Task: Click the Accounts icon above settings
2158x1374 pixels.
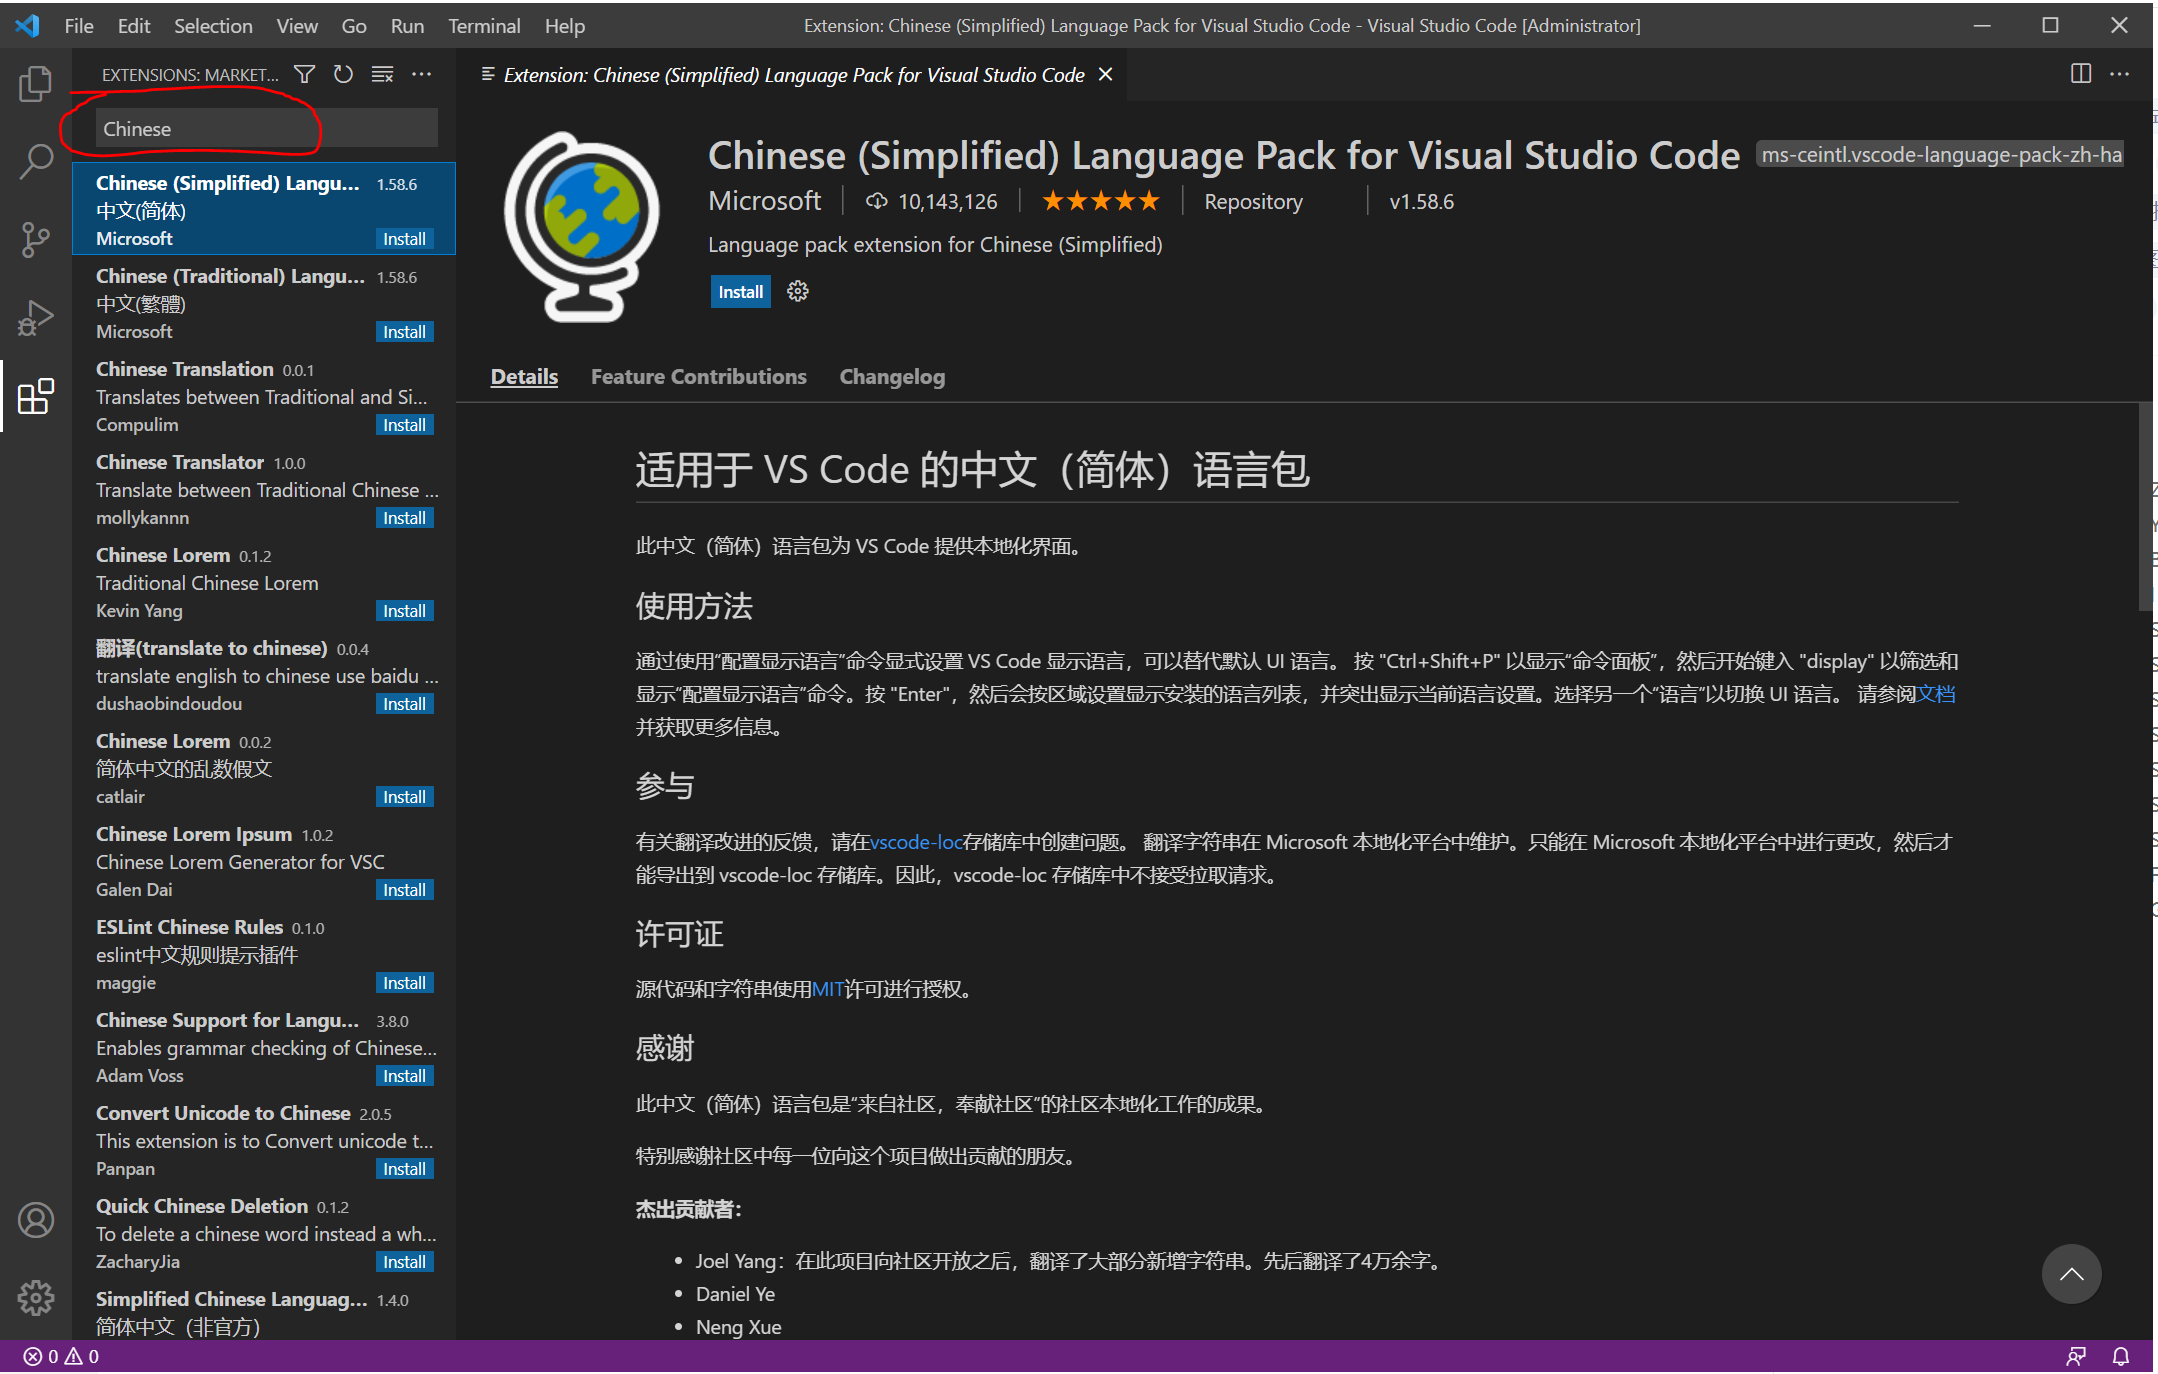Action: [36, 1220]
